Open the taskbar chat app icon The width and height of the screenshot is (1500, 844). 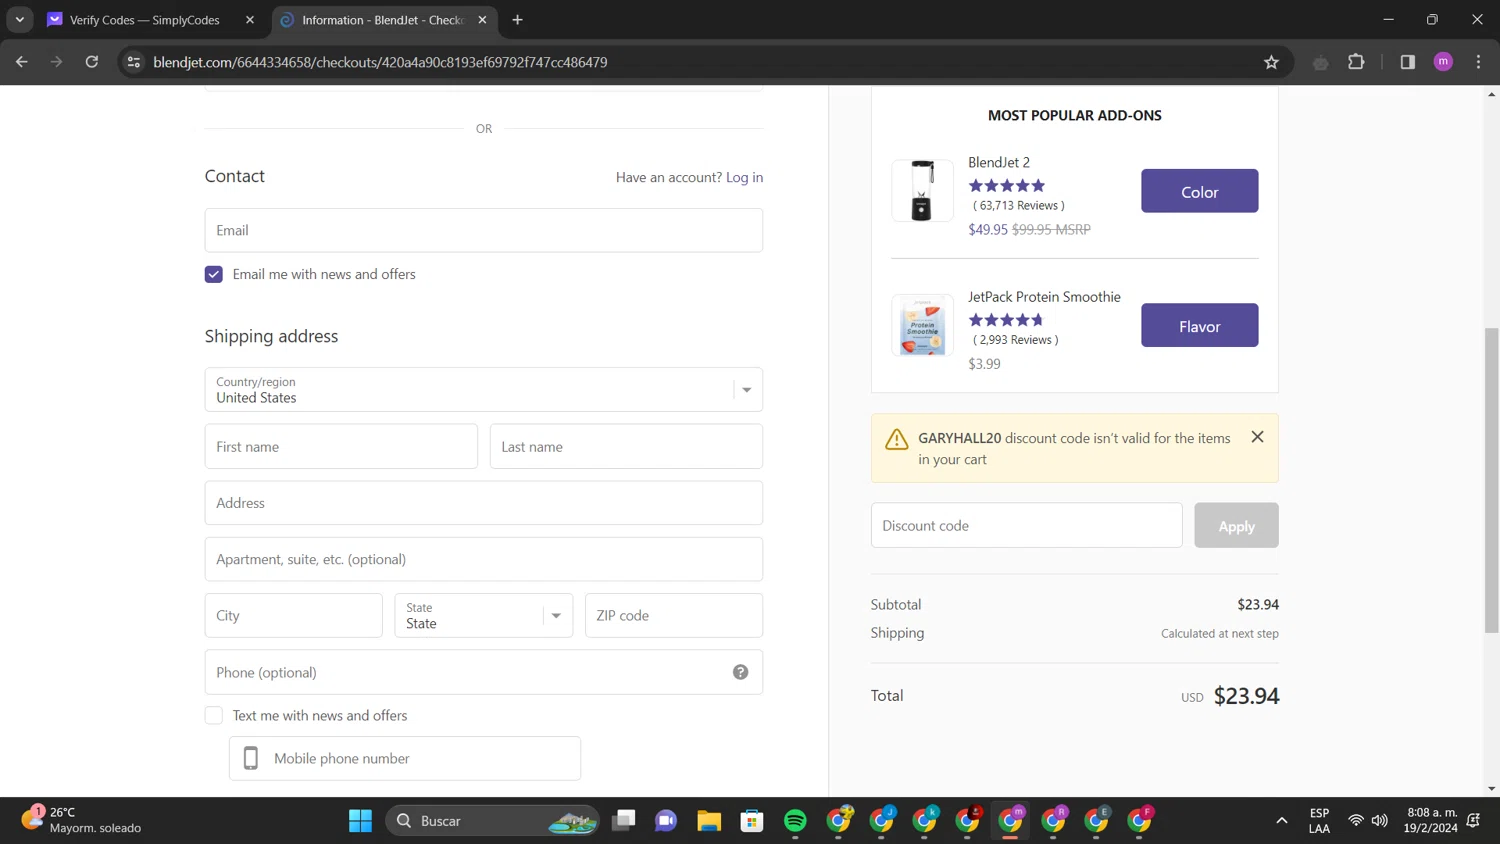tap(666, 821)
